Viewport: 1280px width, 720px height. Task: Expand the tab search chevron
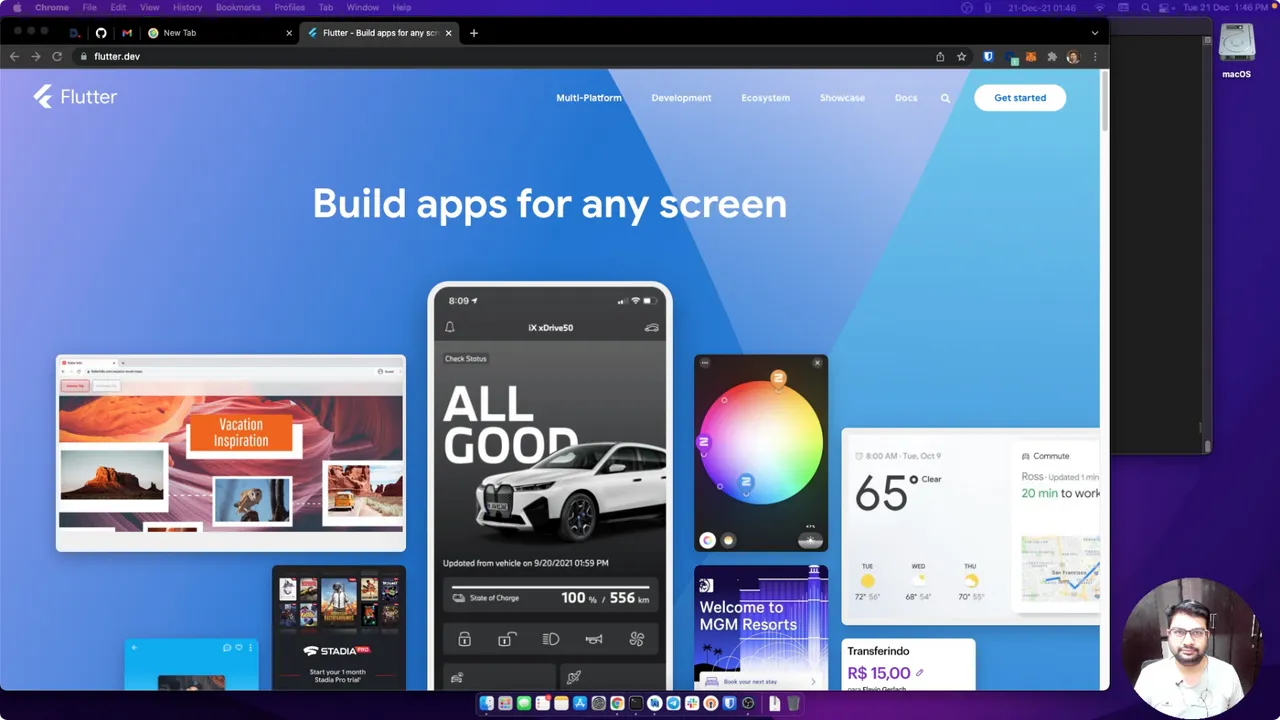1094,33
